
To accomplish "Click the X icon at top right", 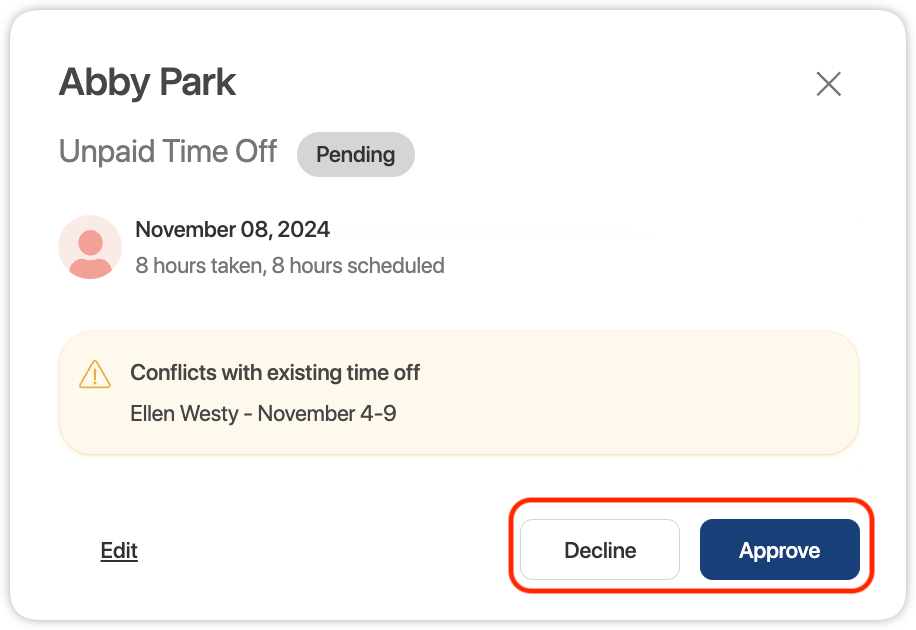I will pyautogui.click(x=828, y=84).
